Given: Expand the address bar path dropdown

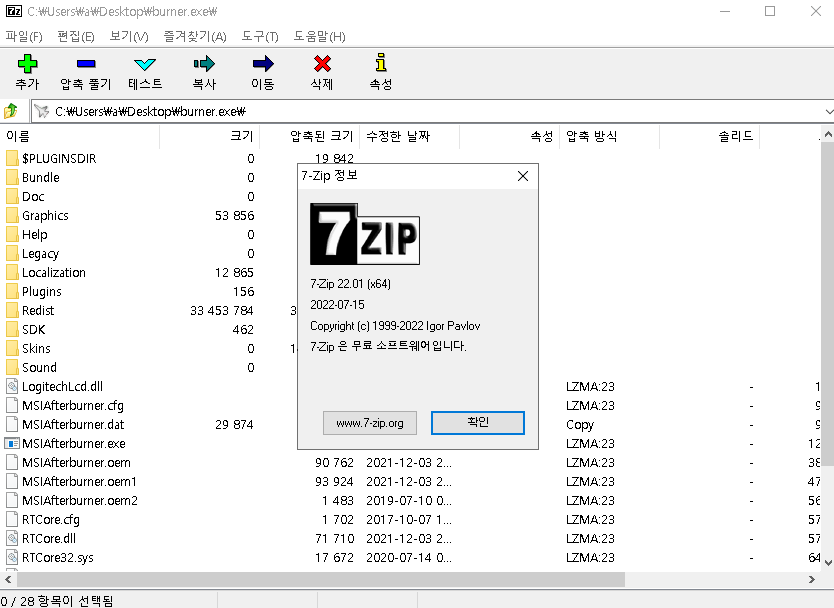Looking at the screenshot, I should (829, 111).
